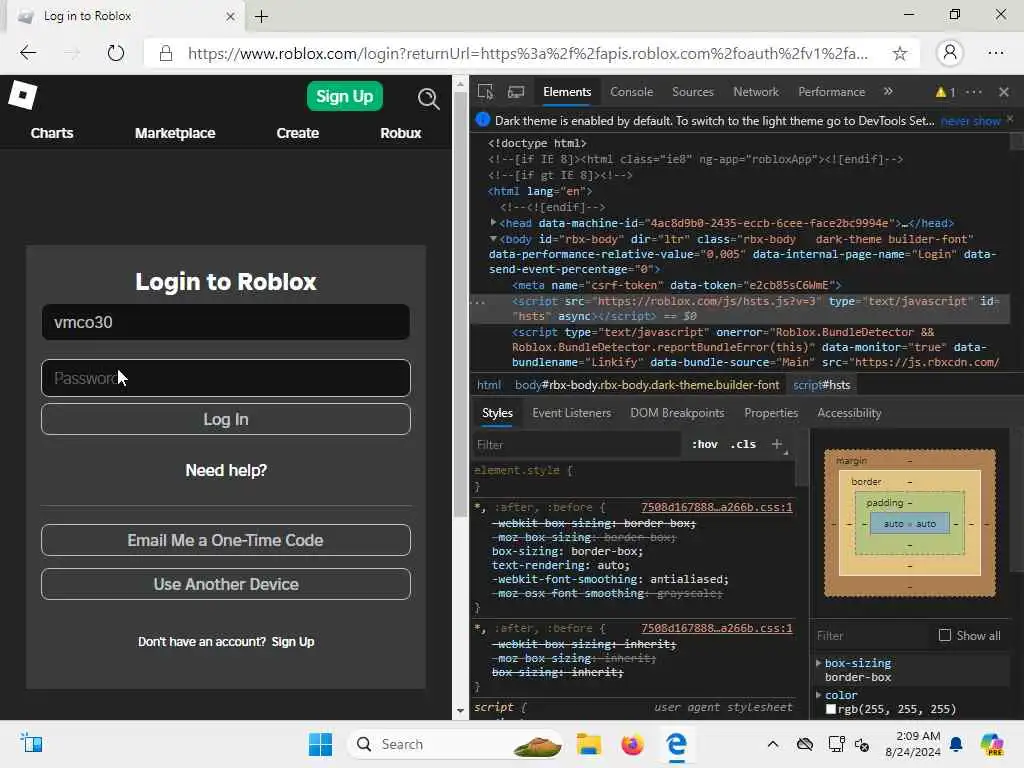Click the Edge taskbar icon

coord(677,744)
